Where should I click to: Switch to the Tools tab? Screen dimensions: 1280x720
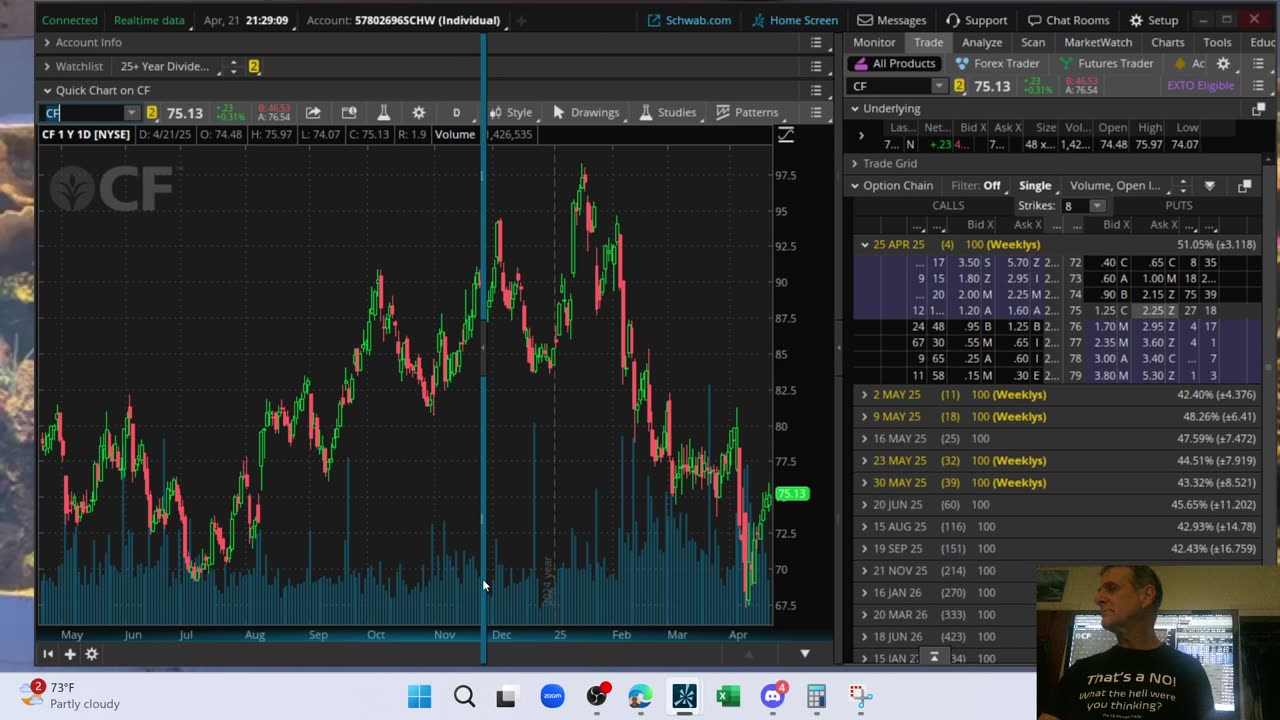point(1217,42)
